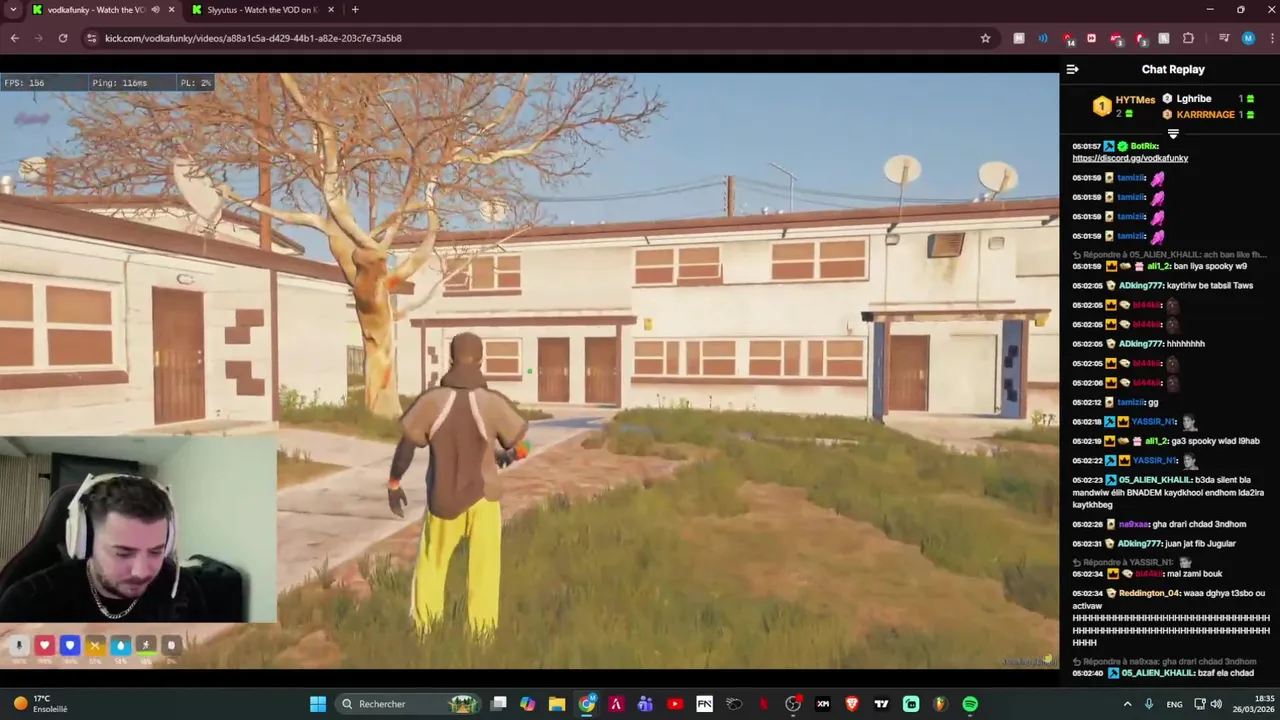
Task: Open YouTube app from the taskbar
Action: coord(675,704)
